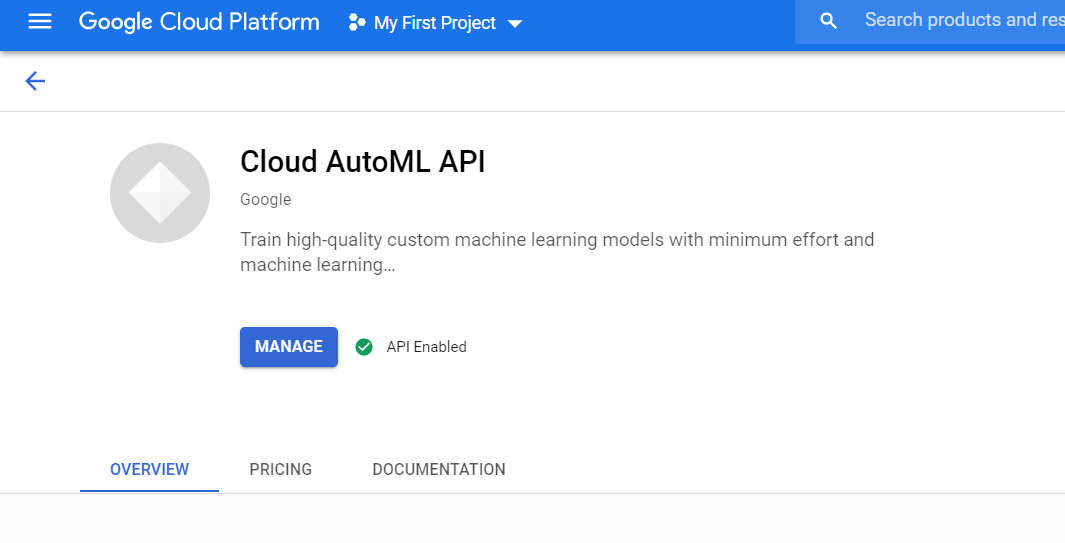Click the Cloud AutoML API title

click(x=363, y=162)
